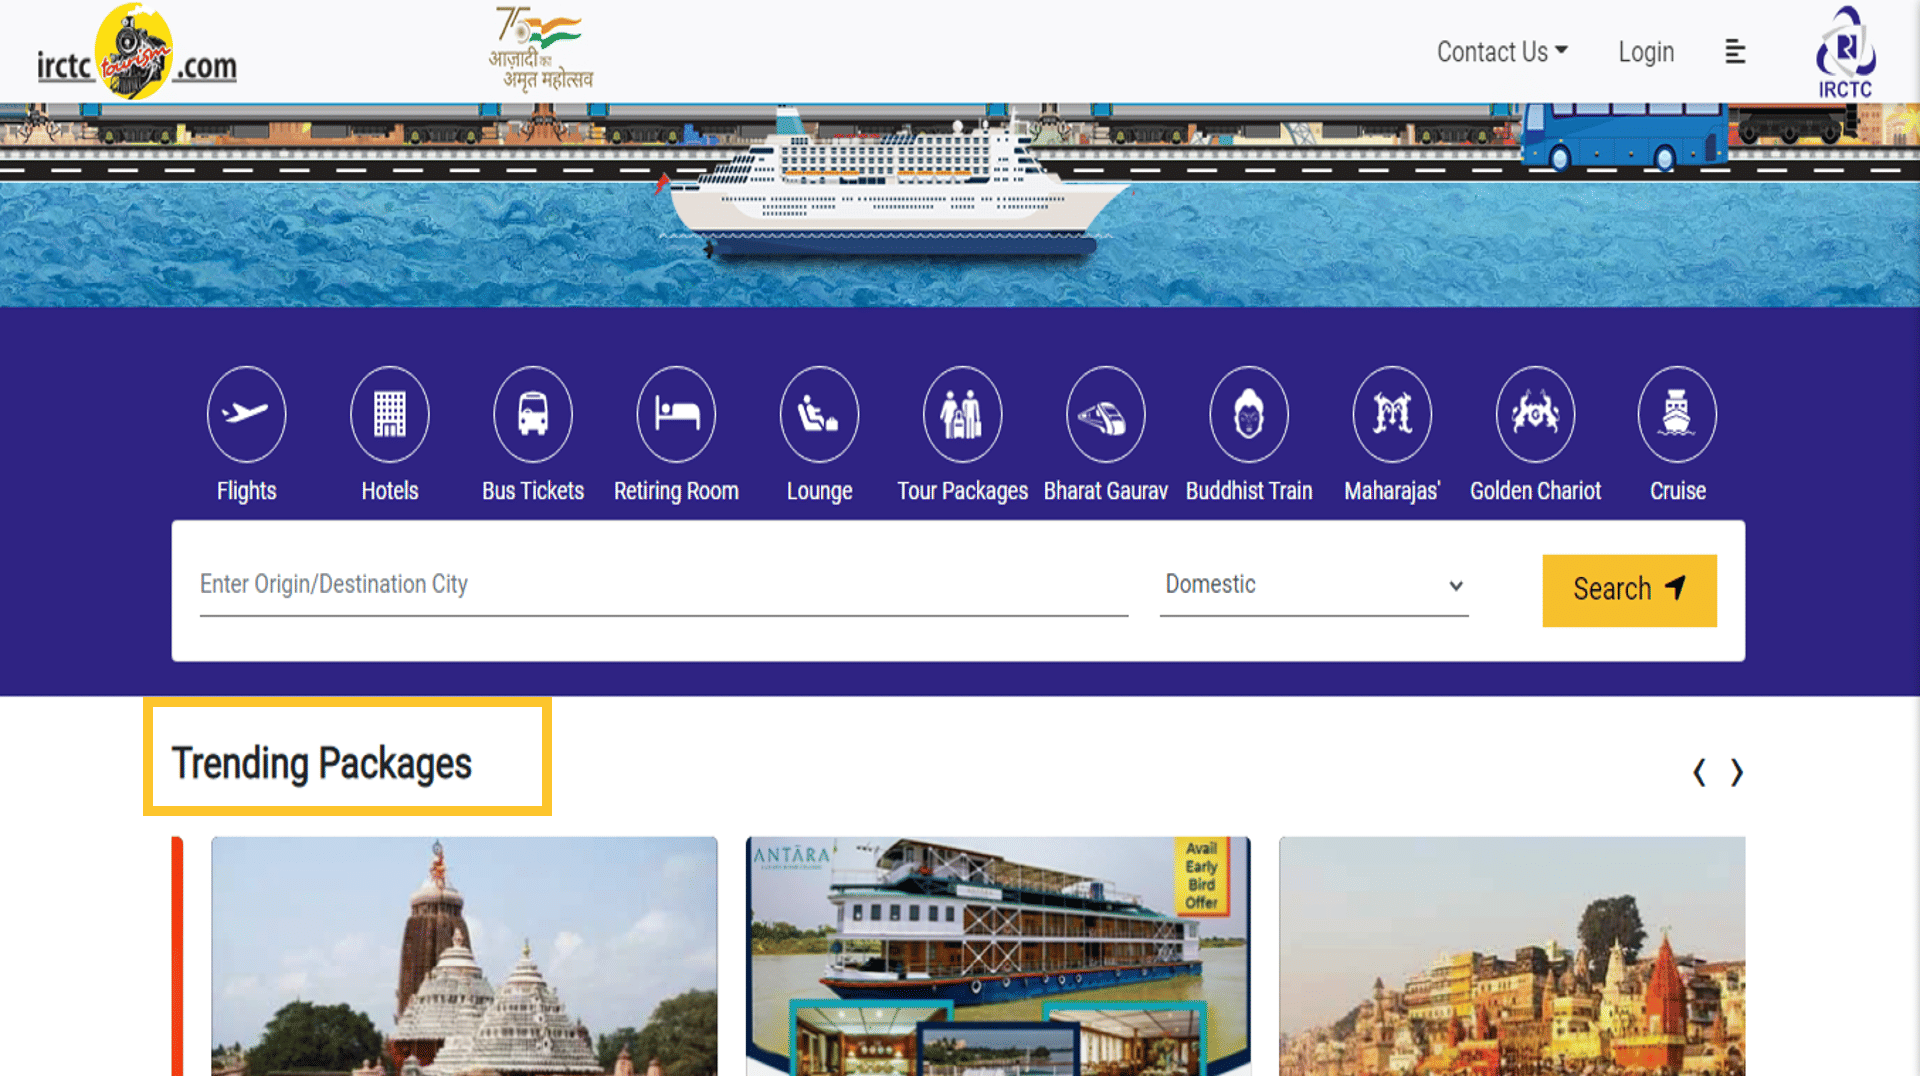
Task: Click the Tour Packages icon
Action: click(x=962, y=413)
